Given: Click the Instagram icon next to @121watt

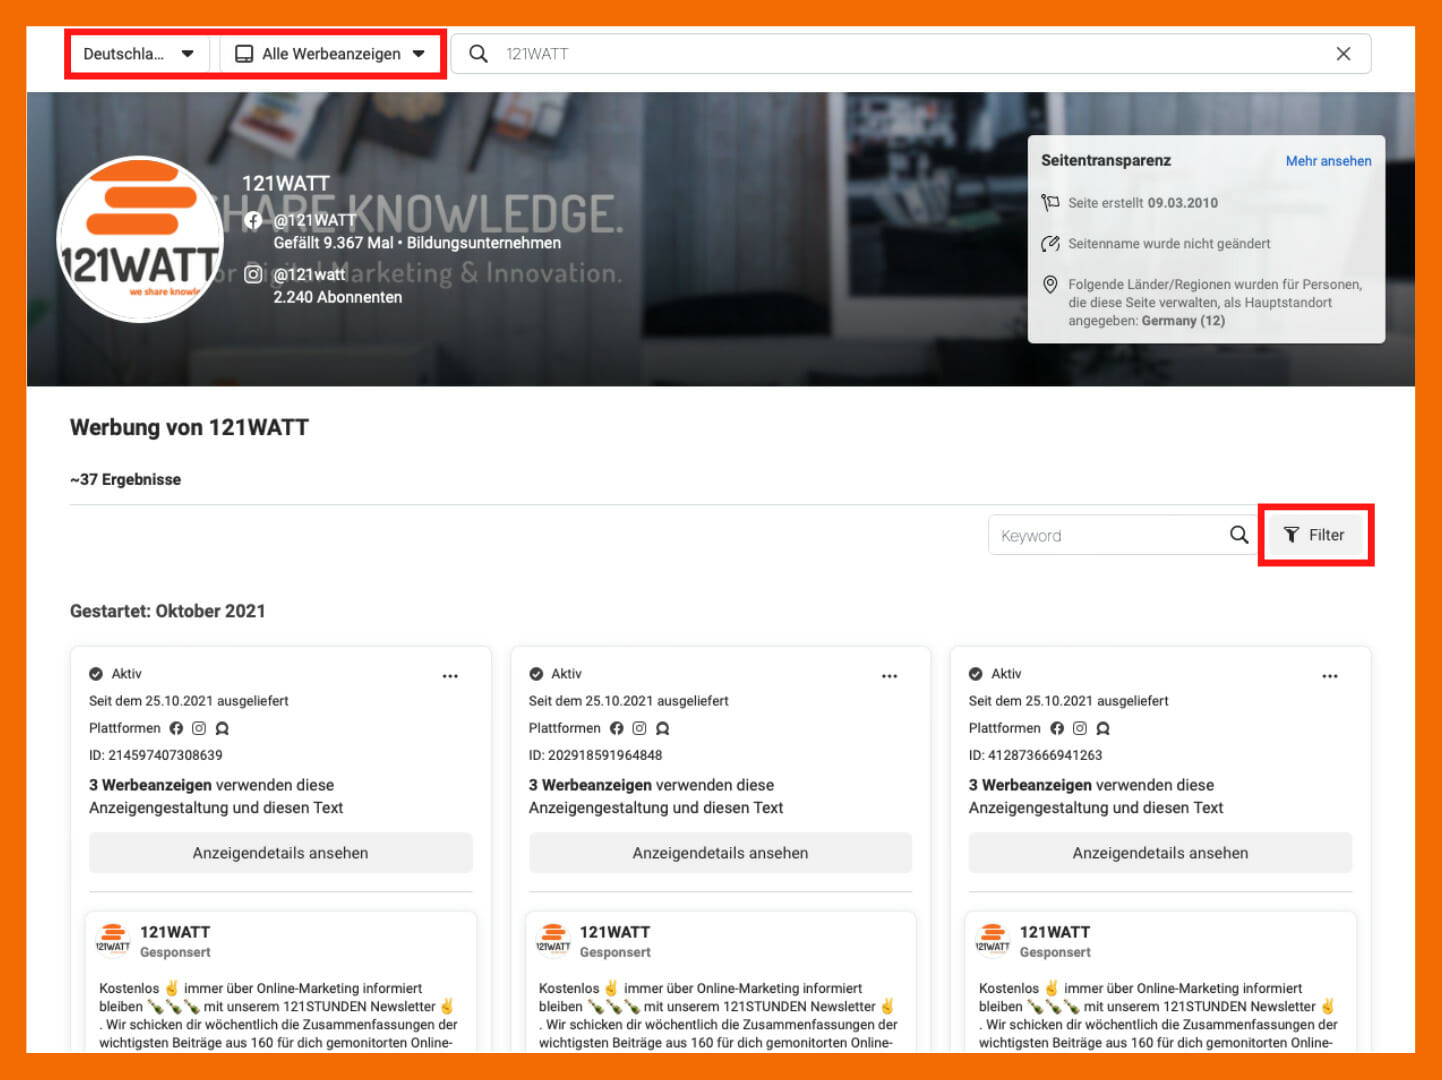Looking at the screenshot, I should pos(254,274).
